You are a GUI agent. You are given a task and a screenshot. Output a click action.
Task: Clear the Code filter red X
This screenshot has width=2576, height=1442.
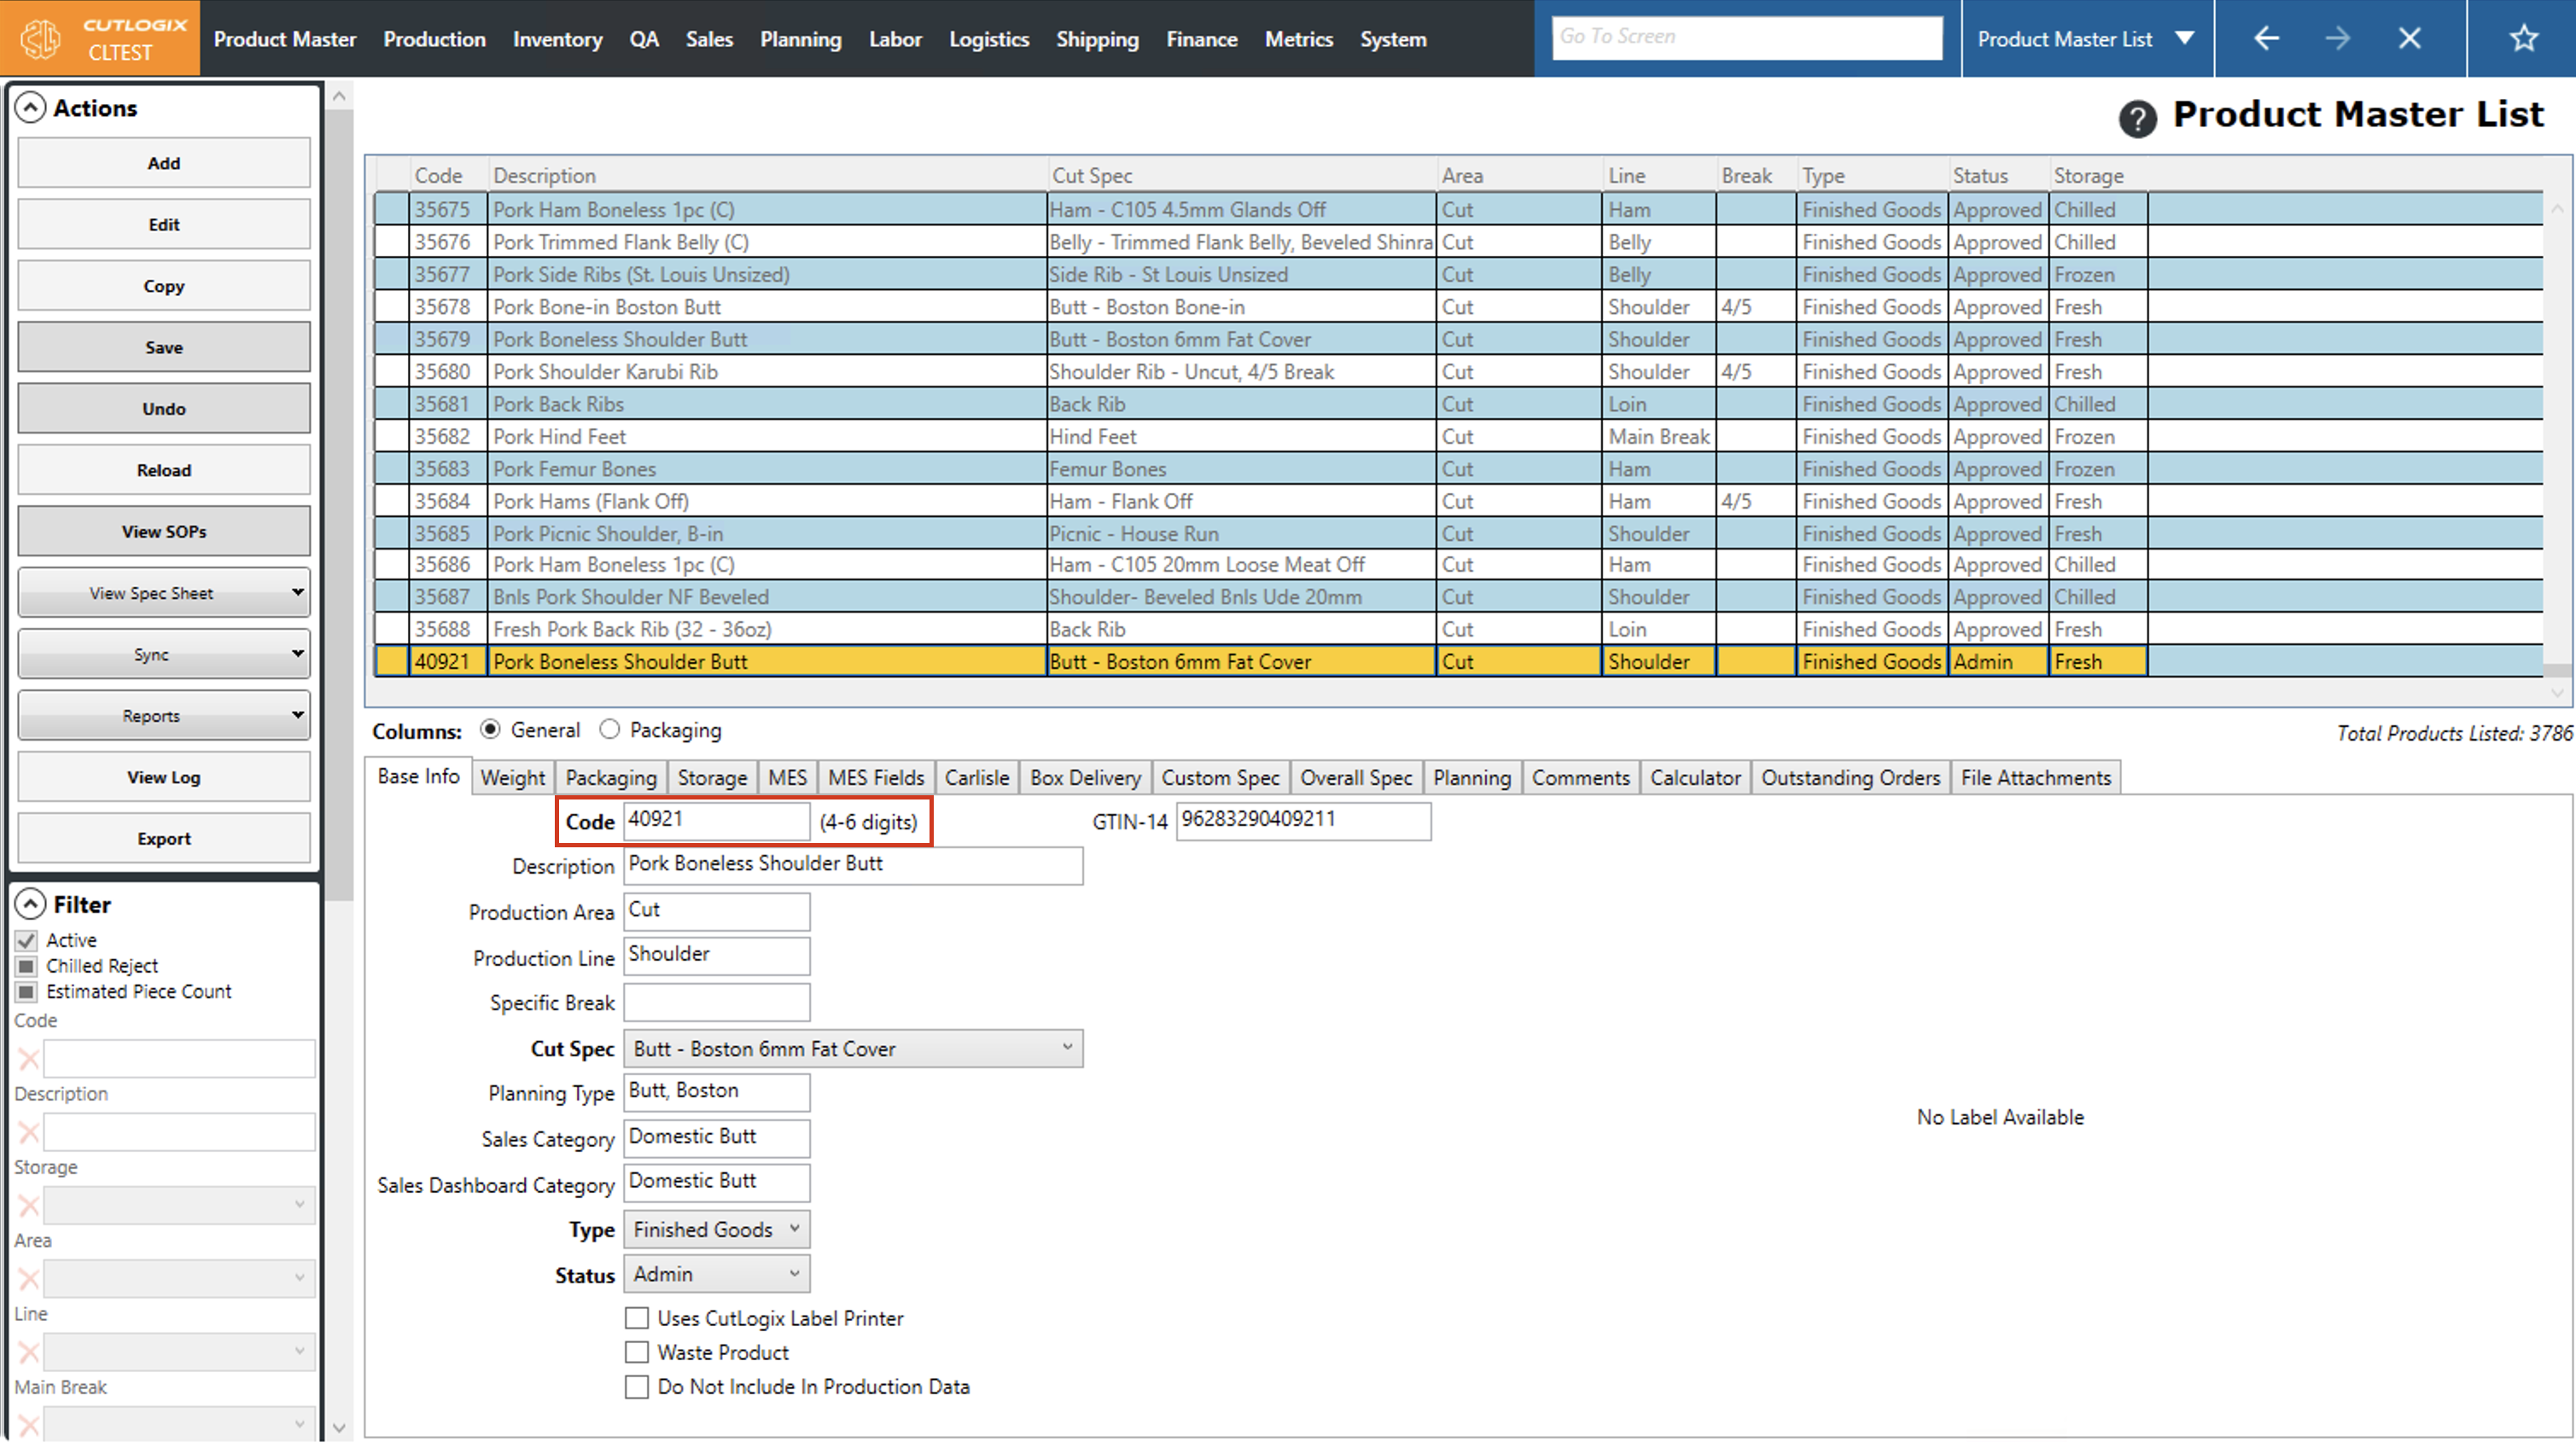pyautogui.click(x=29, y=1059)
